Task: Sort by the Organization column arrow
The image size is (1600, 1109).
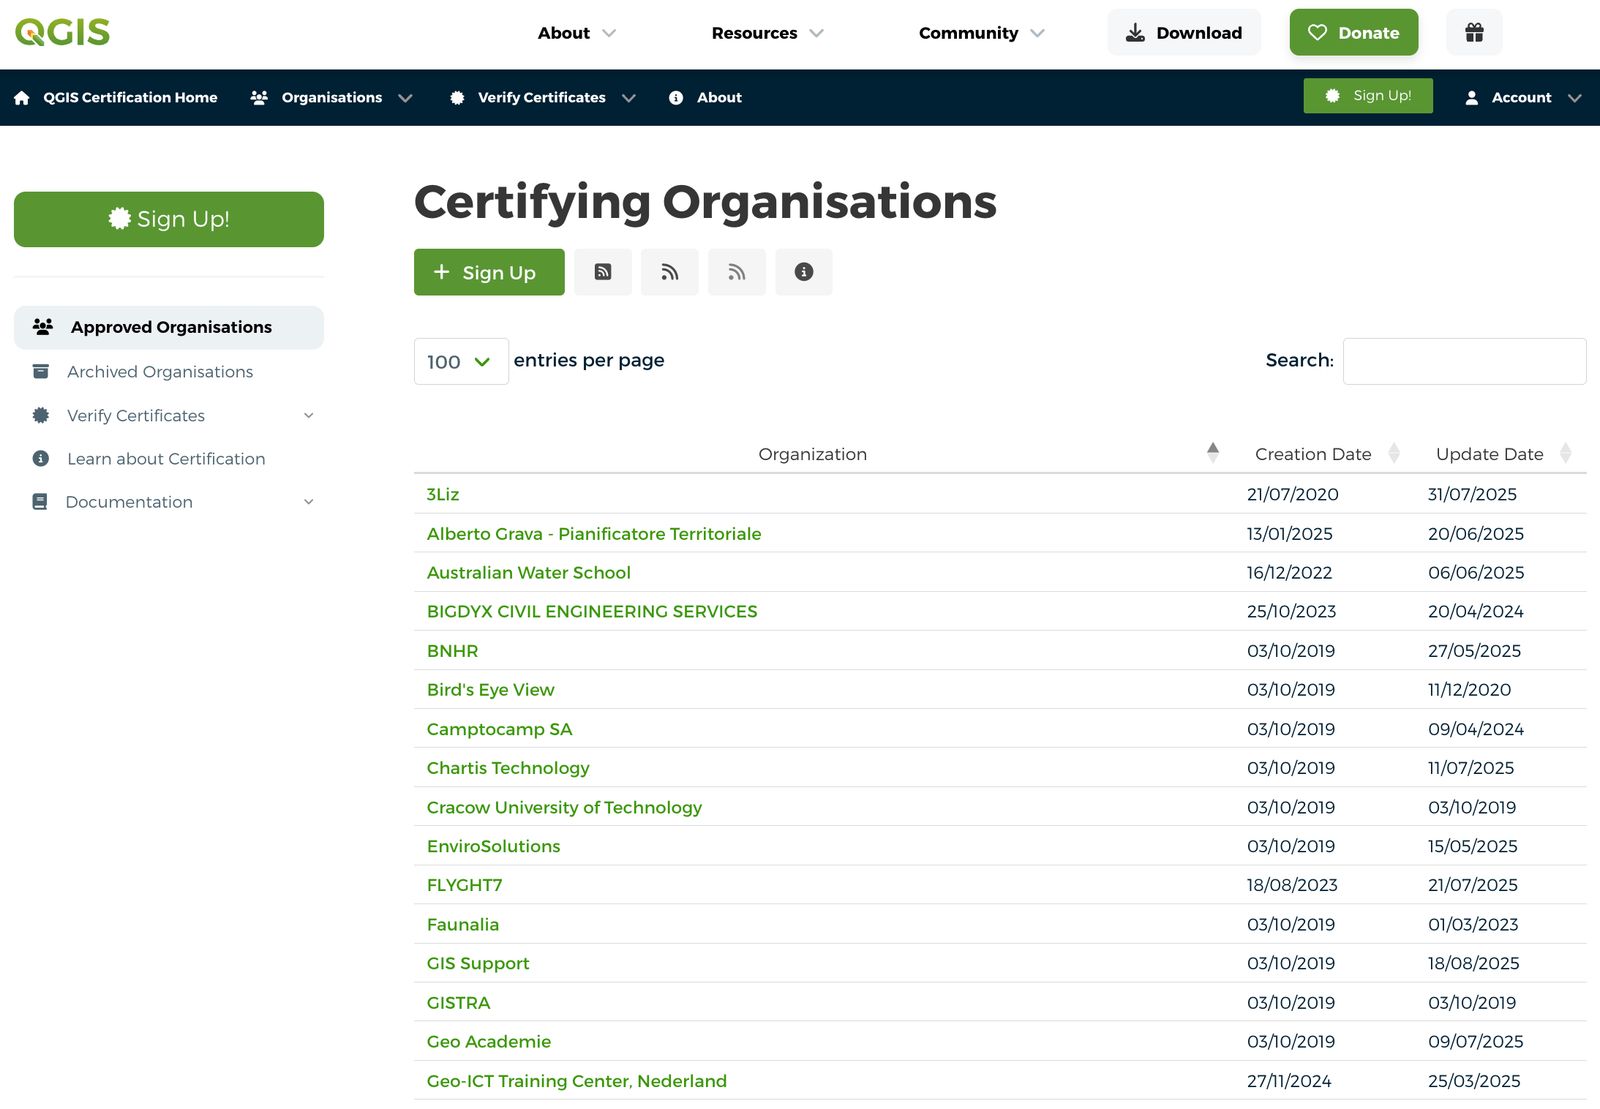Action: [x=1213, y=453]
